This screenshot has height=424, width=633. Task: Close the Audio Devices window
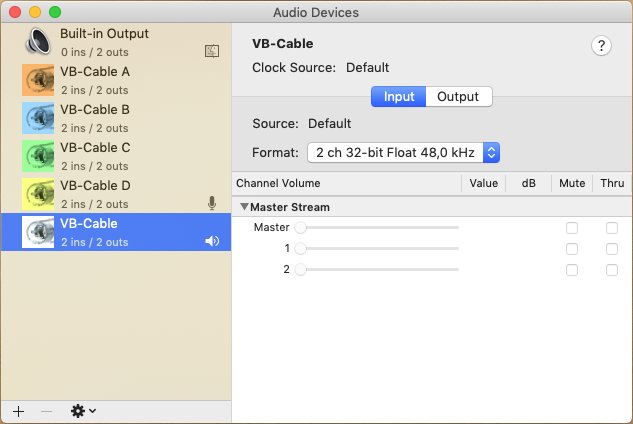point(15,12)
